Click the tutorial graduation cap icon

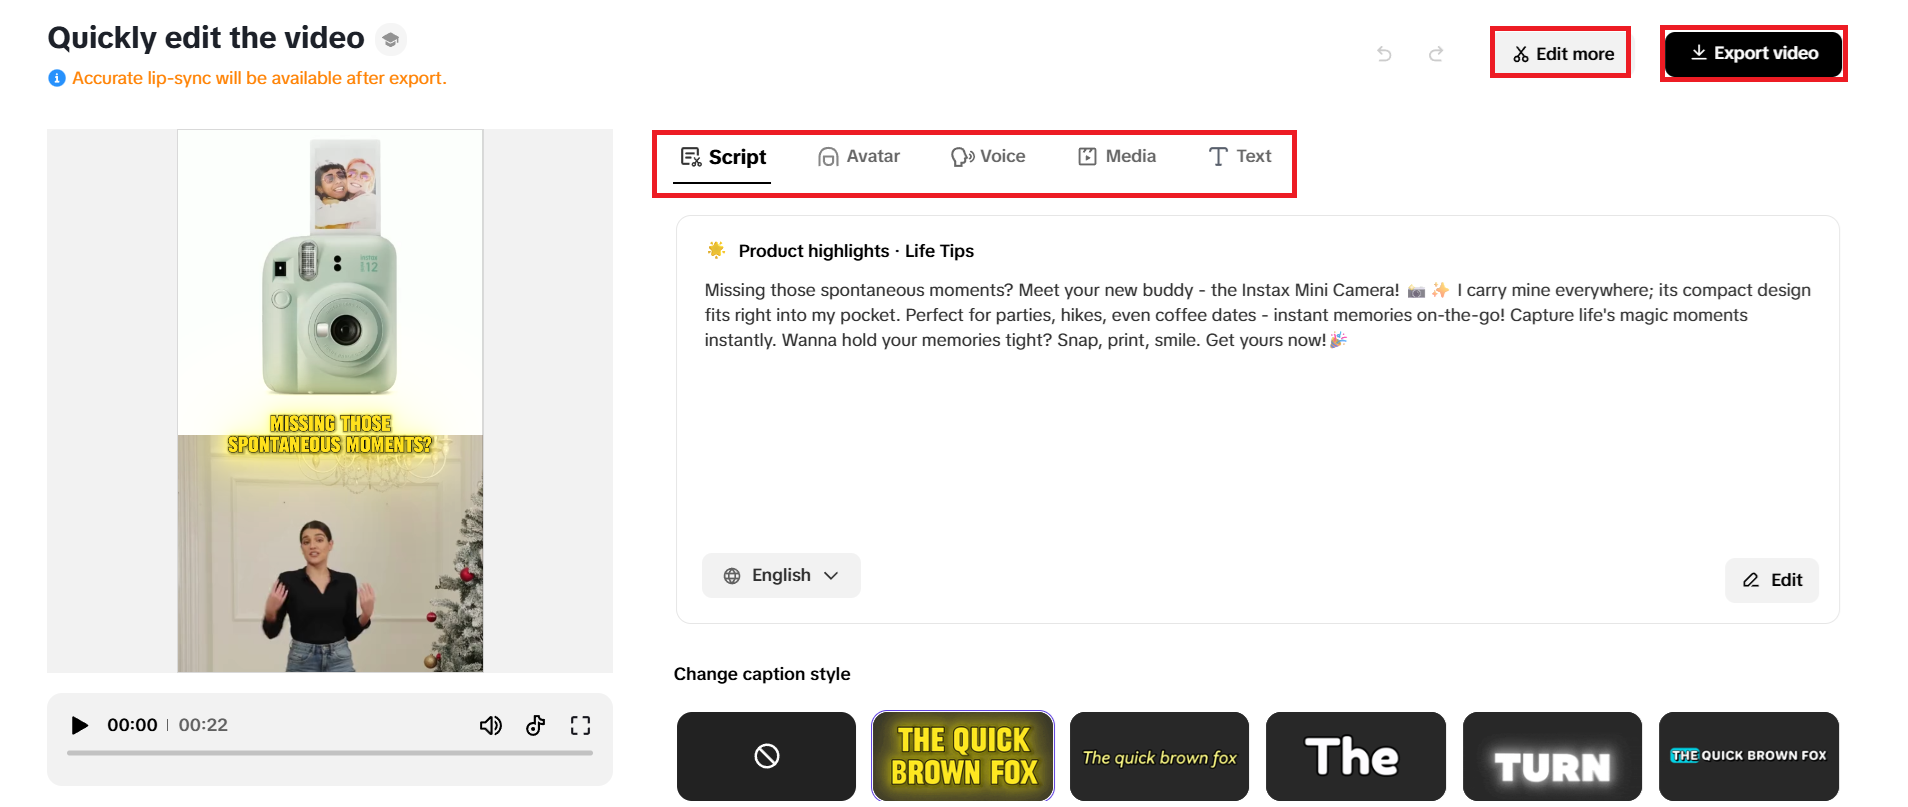pos(390,39)
